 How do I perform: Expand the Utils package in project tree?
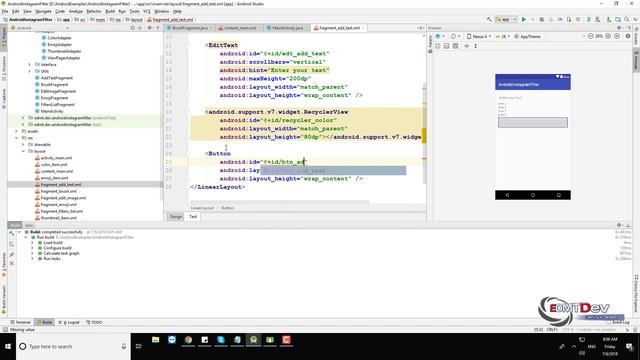point(29,71)
